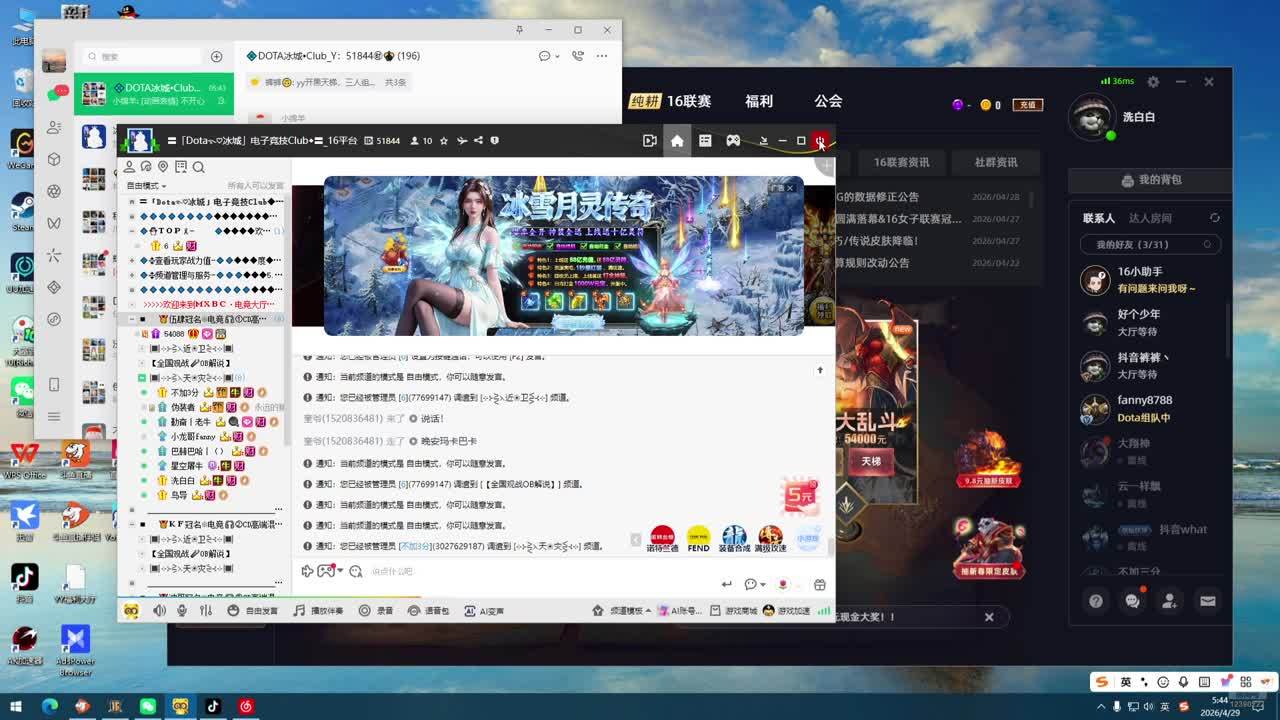Expand 我的好友 (3/31) friends group
Viewport: 1280px width, 720px height.
pyautogui.click(x=1150, y=244)
